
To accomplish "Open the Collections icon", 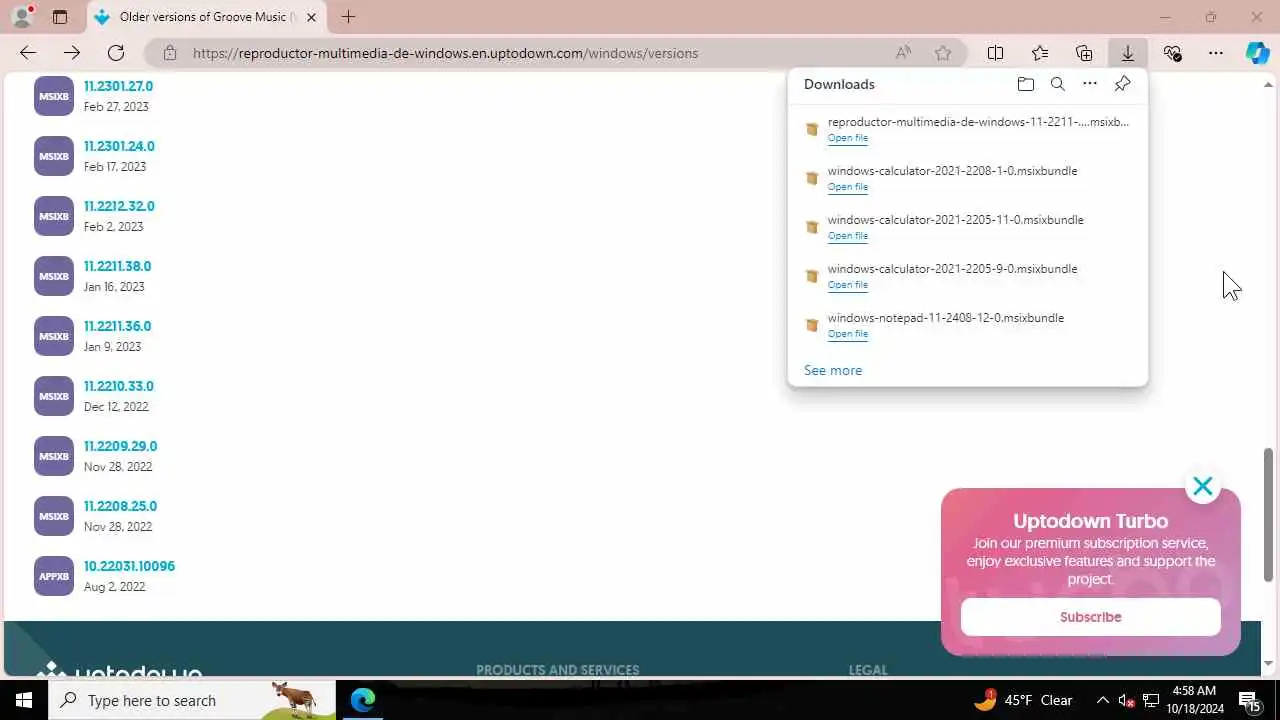I will click(x=1084, y=53).
